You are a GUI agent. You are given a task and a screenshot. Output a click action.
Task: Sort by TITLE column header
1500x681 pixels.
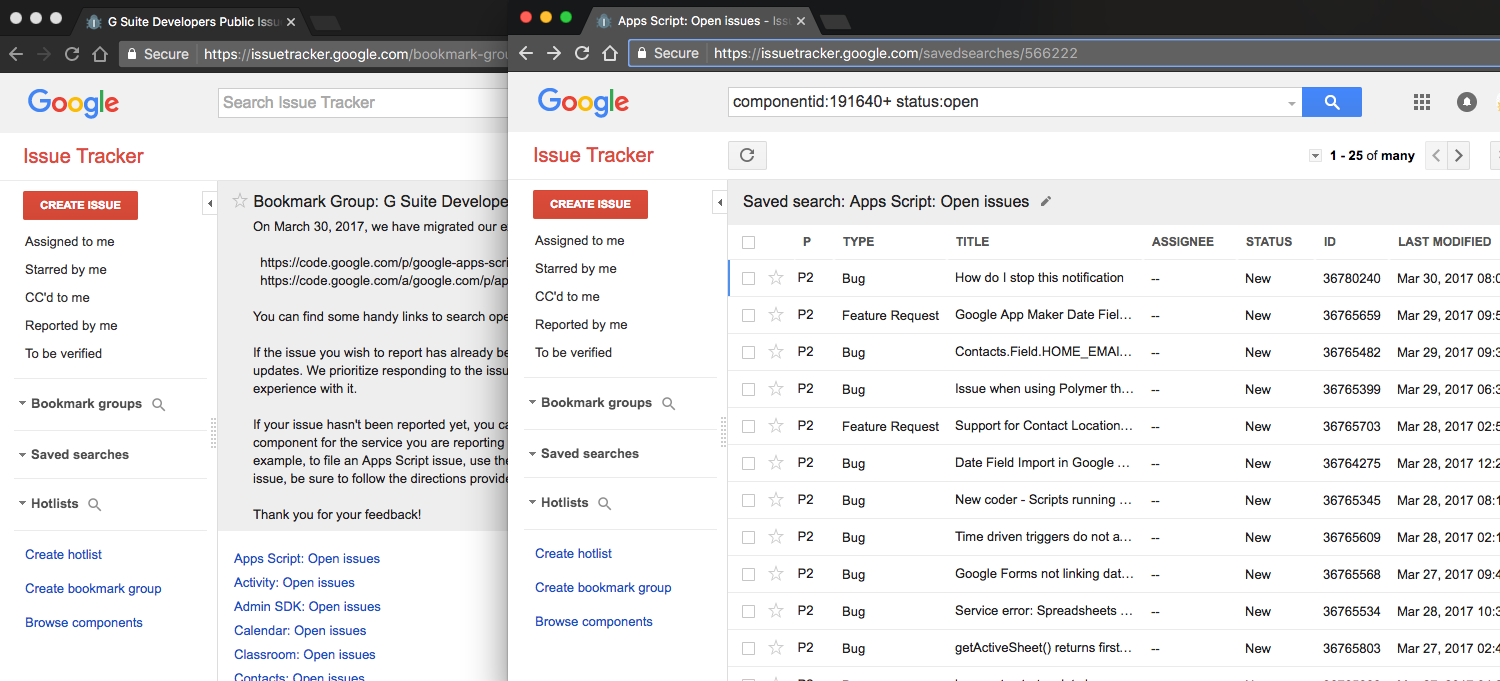[972, 242]
